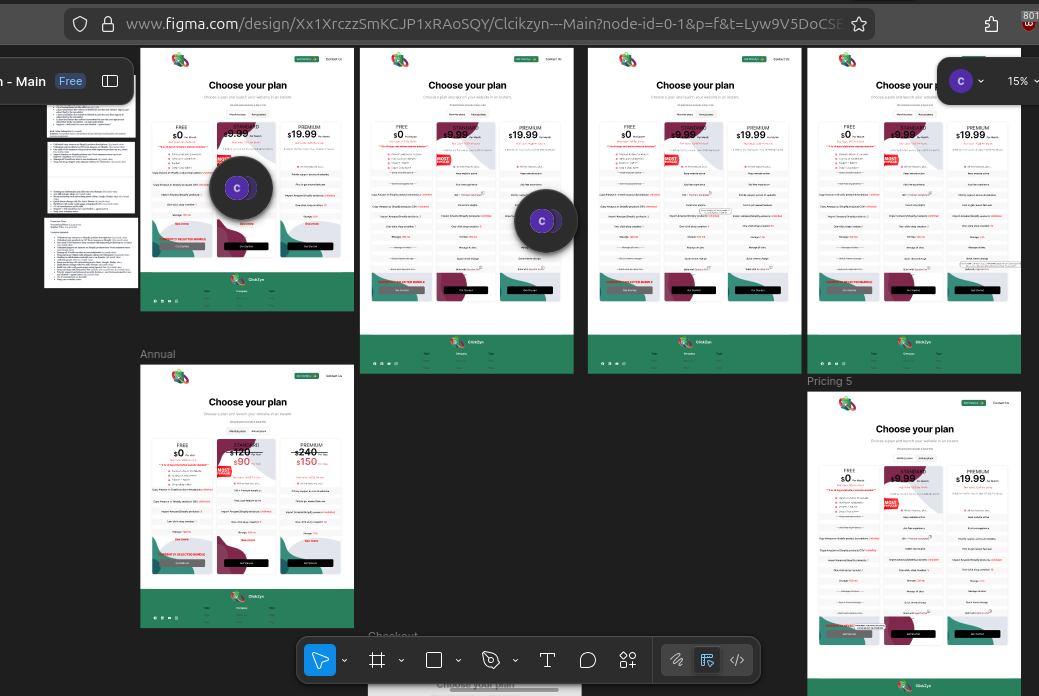Toggle the sidebar panel icon next to Free

[x=110, y=81]
